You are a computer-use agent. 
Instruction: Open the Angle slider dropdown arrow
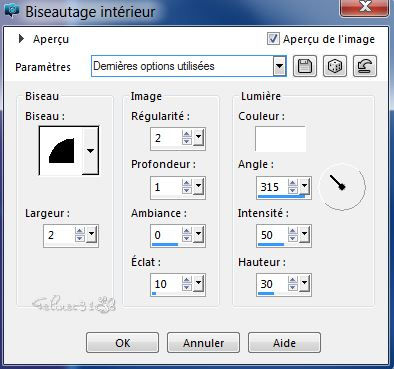304,186
